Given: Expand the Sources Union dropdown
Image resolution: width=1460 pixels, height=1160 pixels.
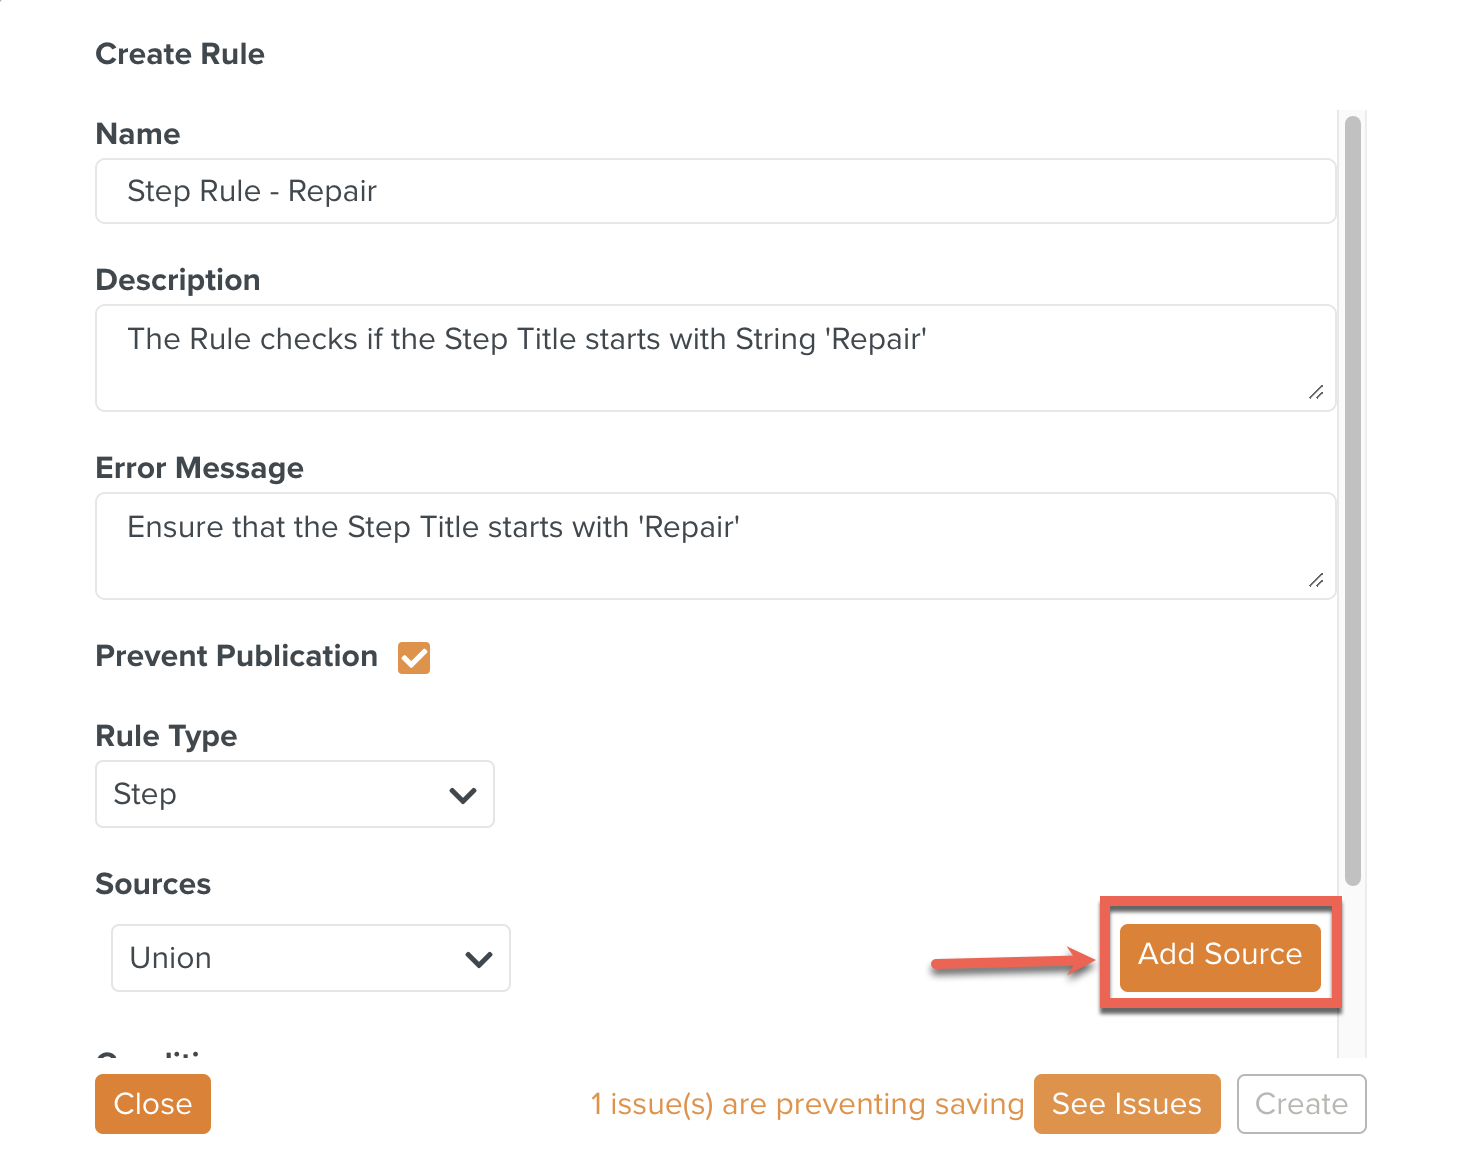Looking at the screenshot, I should (x=311, y=958).
